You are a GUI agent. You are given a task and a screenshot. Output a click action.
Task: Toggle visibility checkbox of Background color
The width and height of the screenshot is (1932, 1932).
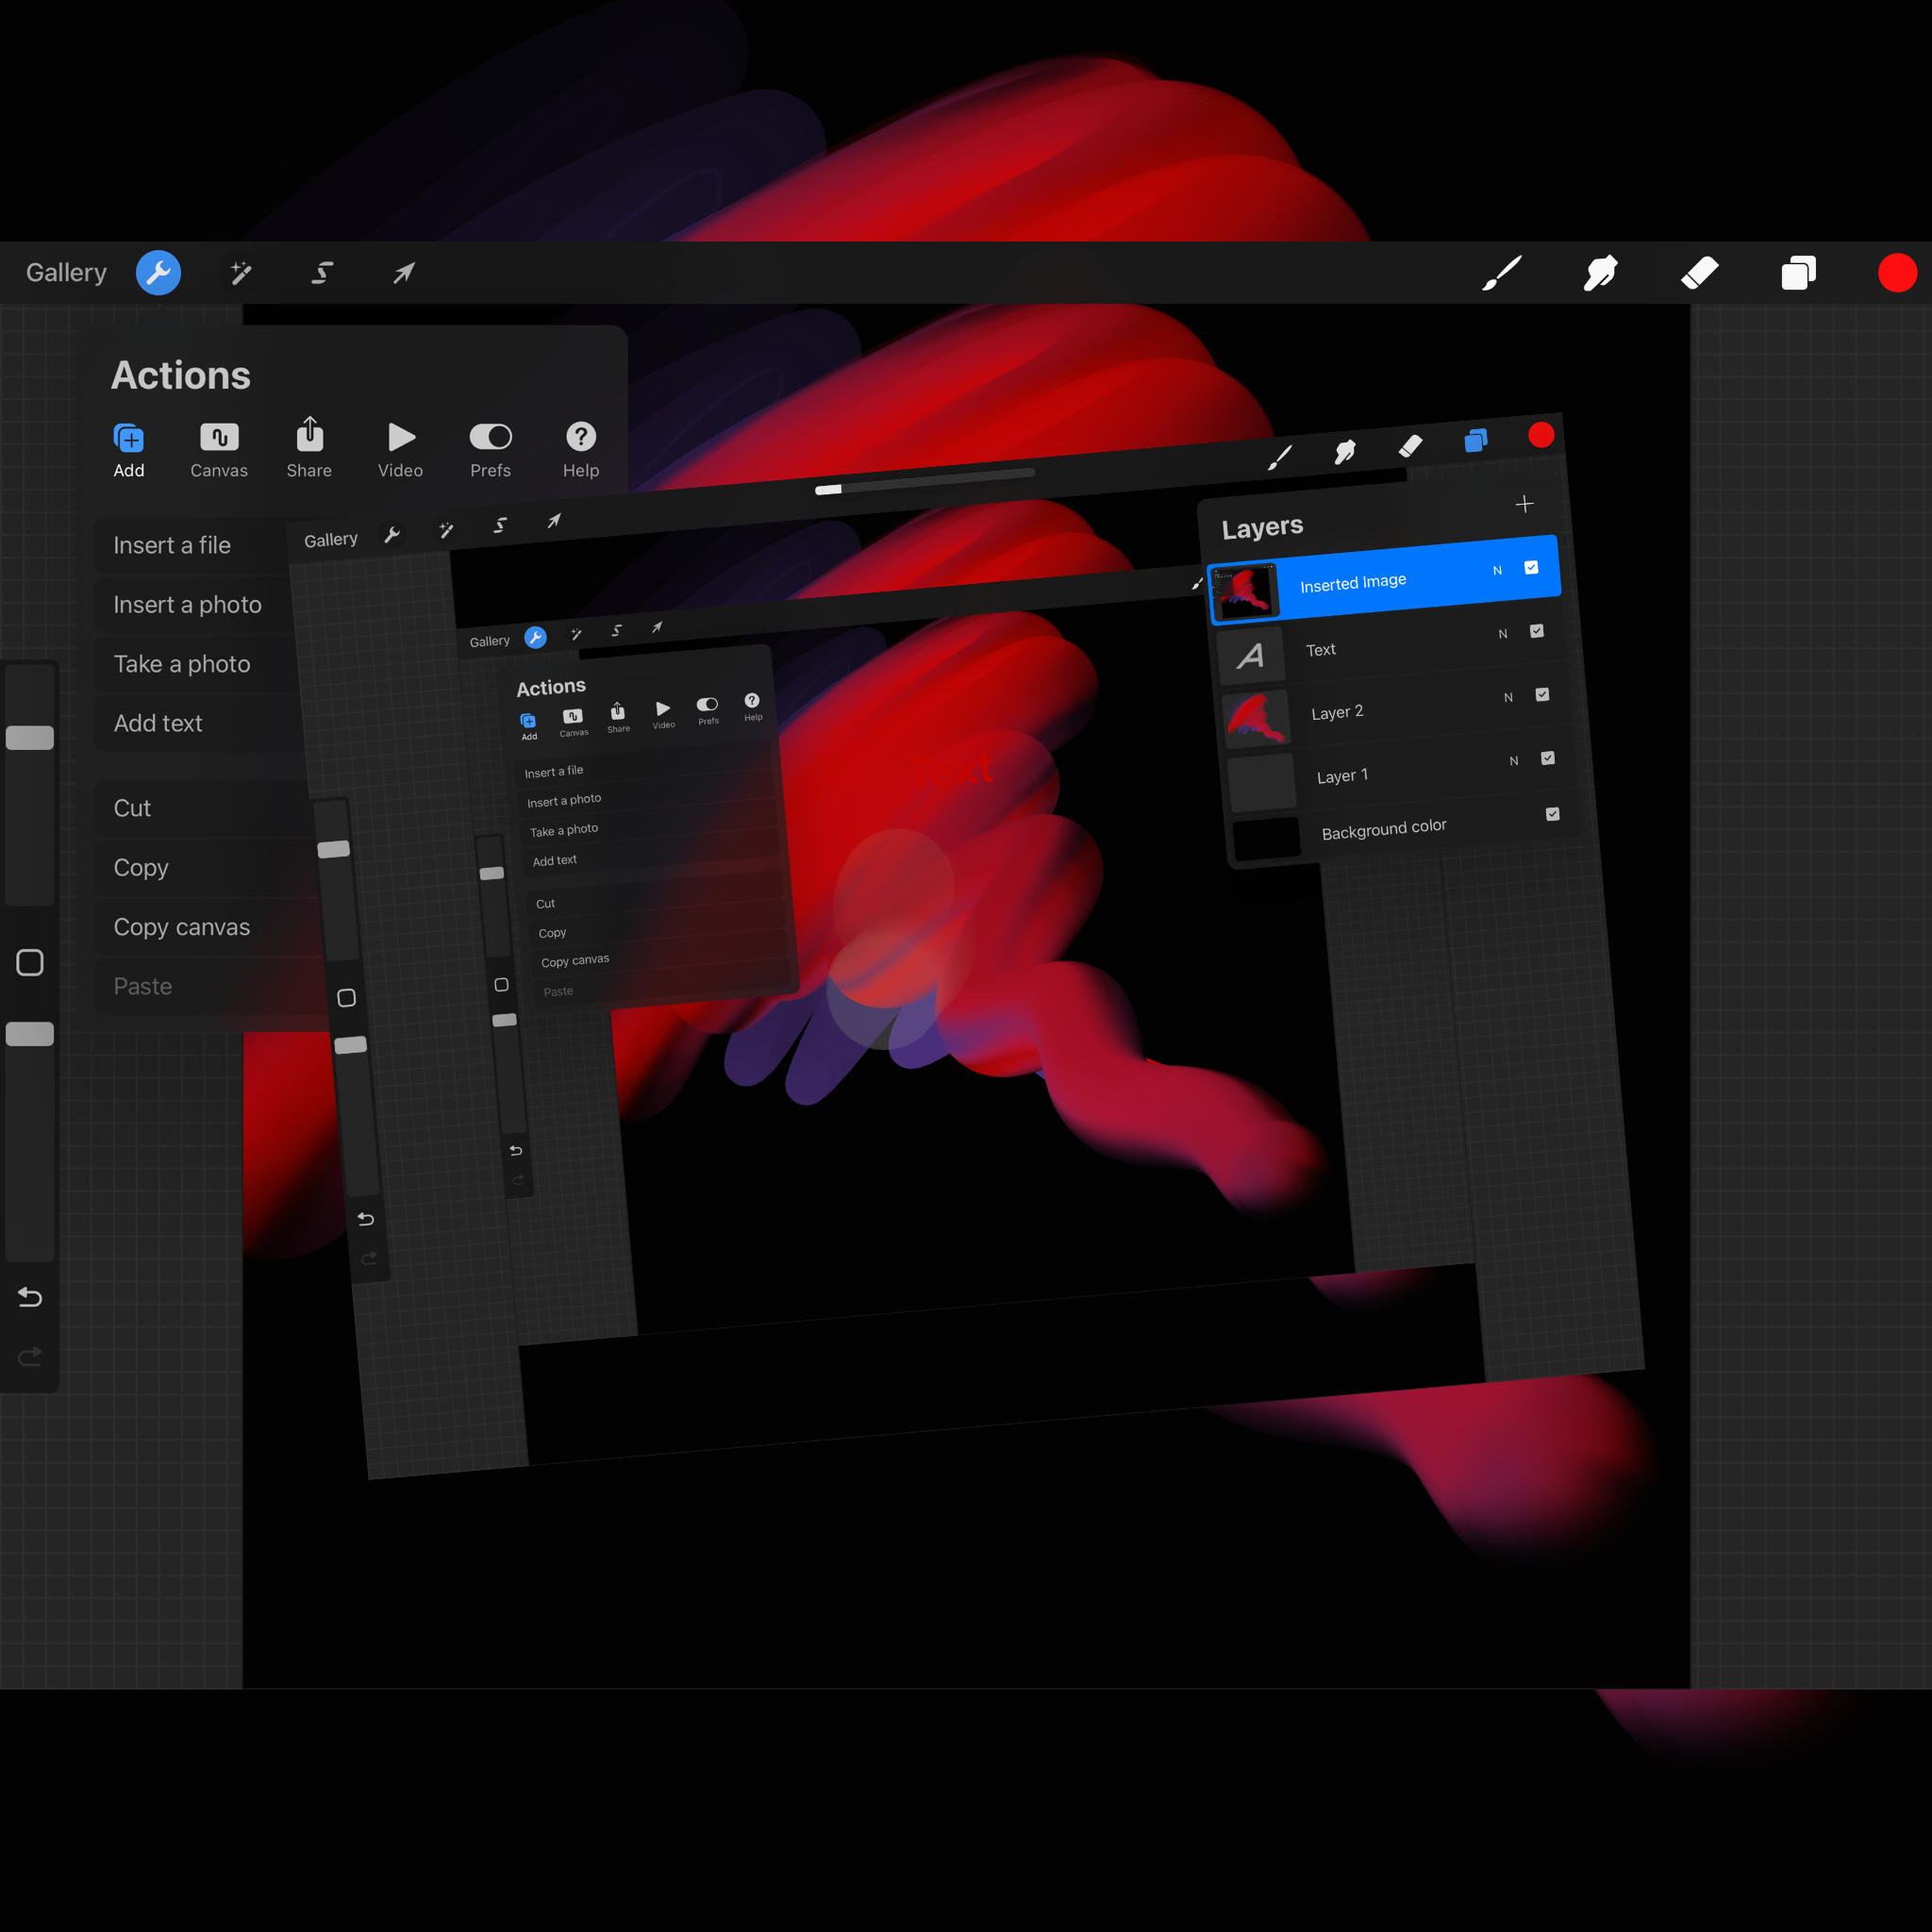(1553, 814)
